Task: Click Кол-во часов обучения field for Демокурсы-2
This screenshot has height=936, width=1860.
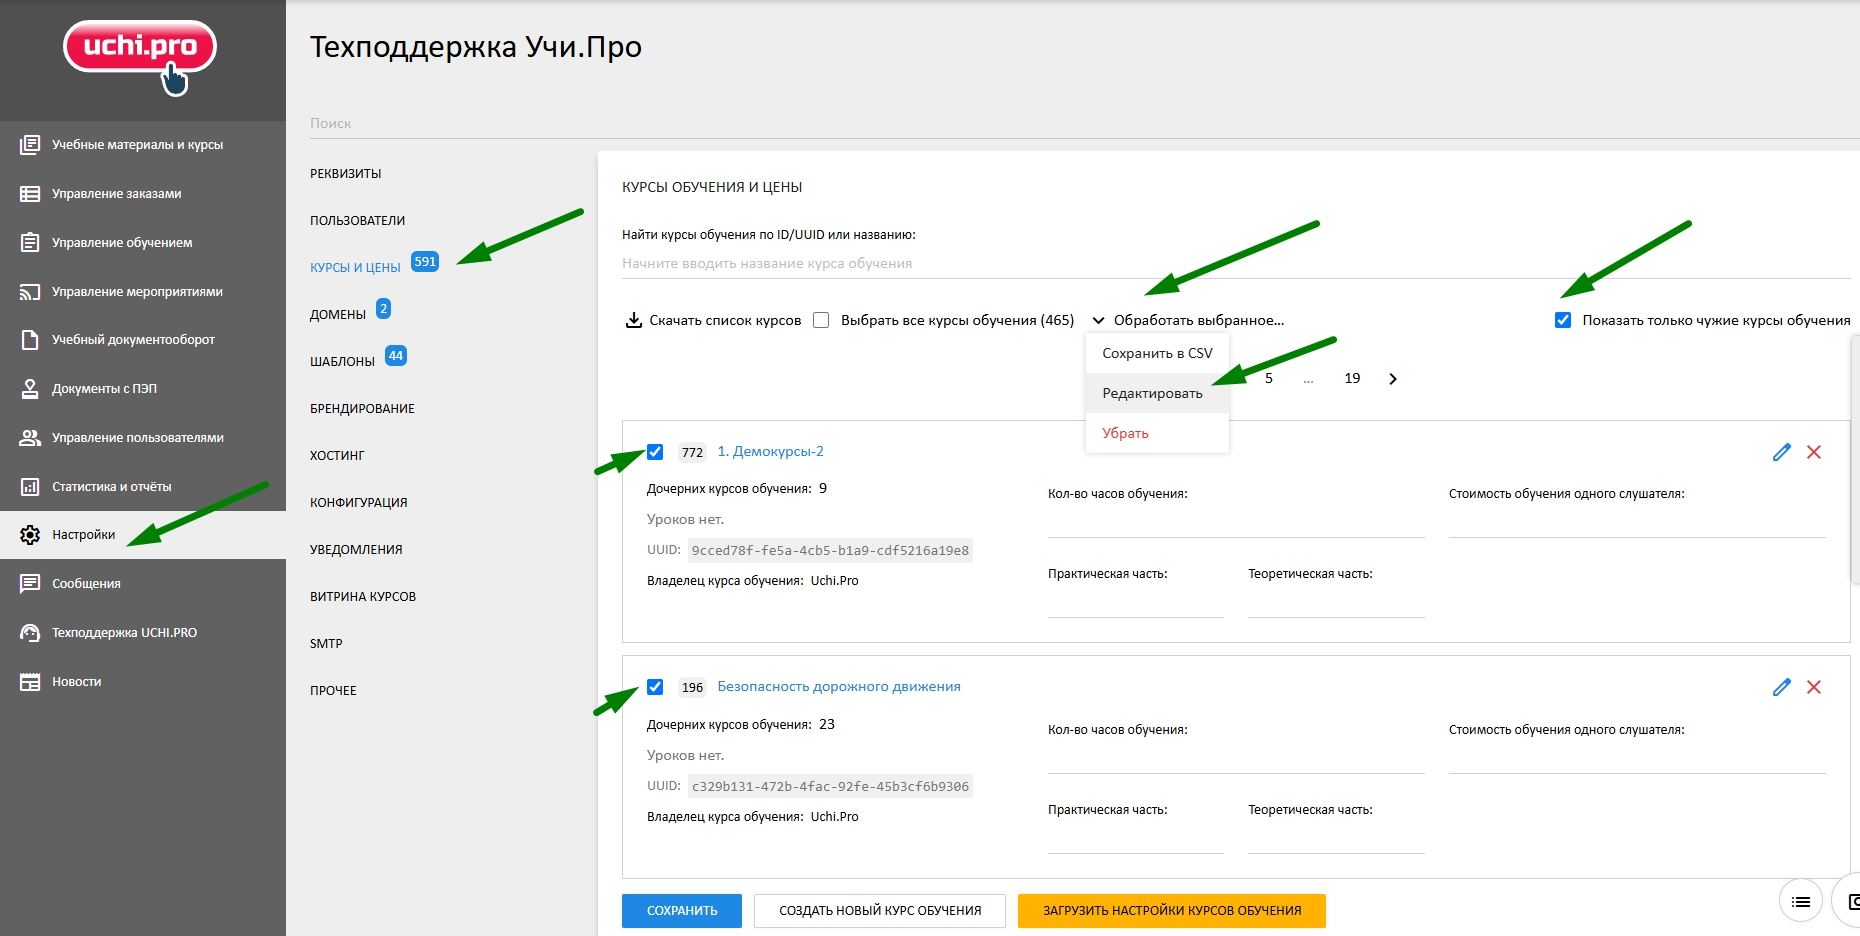Action: pyautogui.click(x=1236, y=522)
